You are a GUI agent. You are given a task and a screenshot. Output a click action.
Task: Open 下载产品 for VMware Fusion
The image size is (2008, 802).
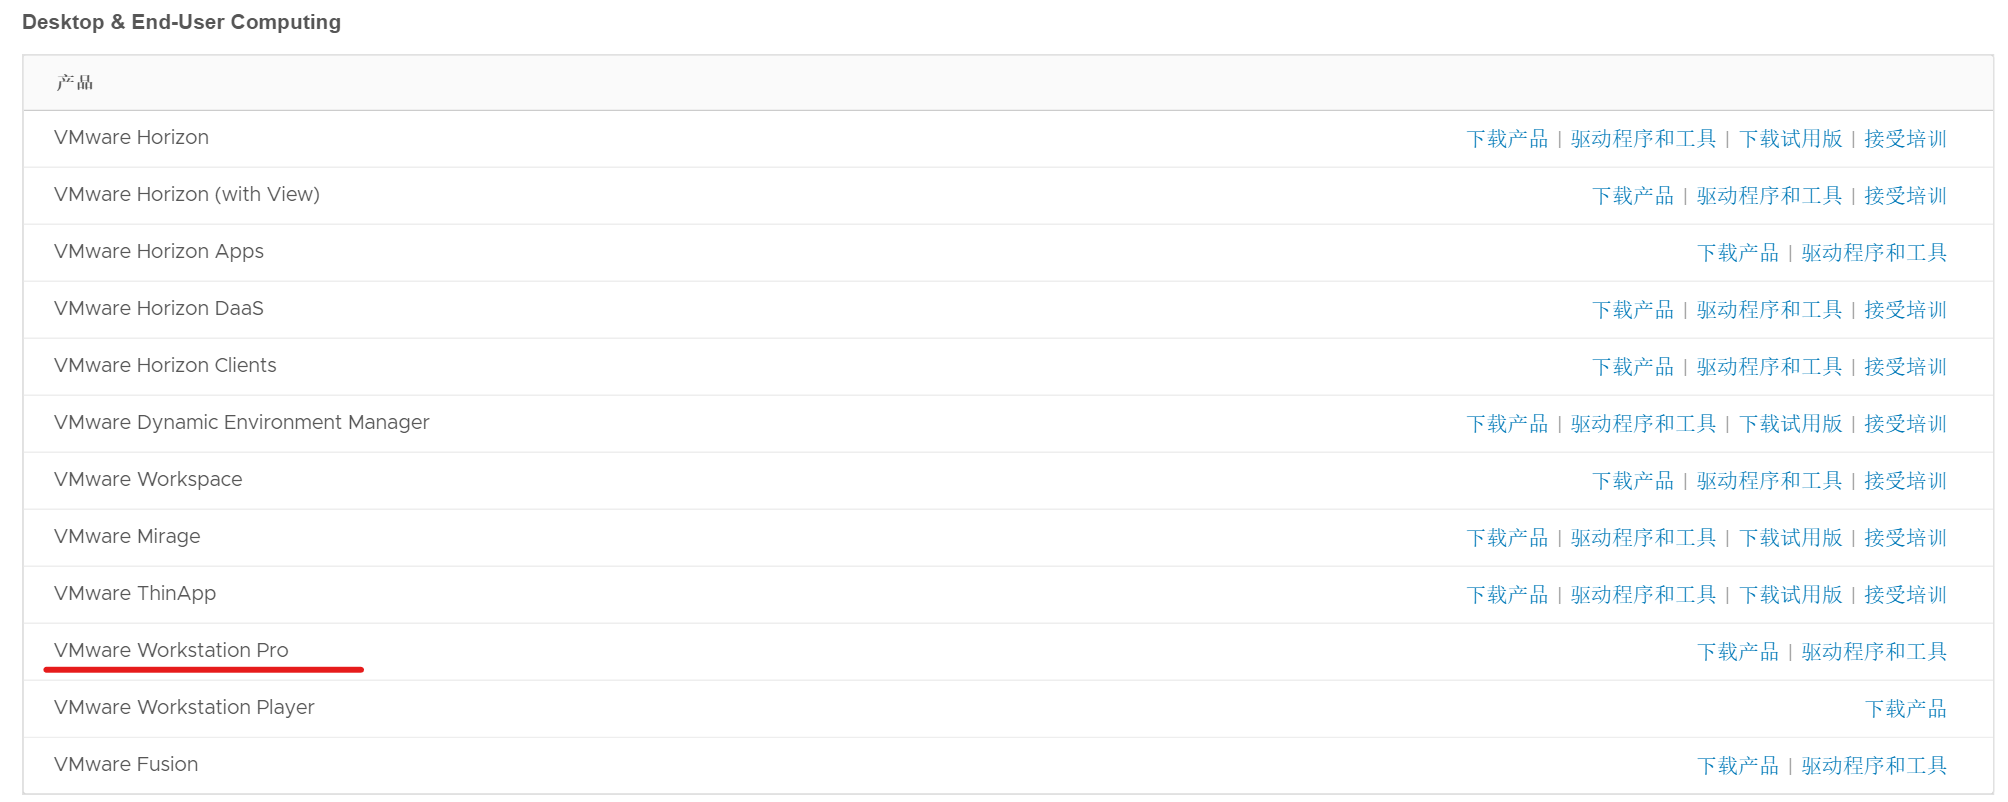1739,764
